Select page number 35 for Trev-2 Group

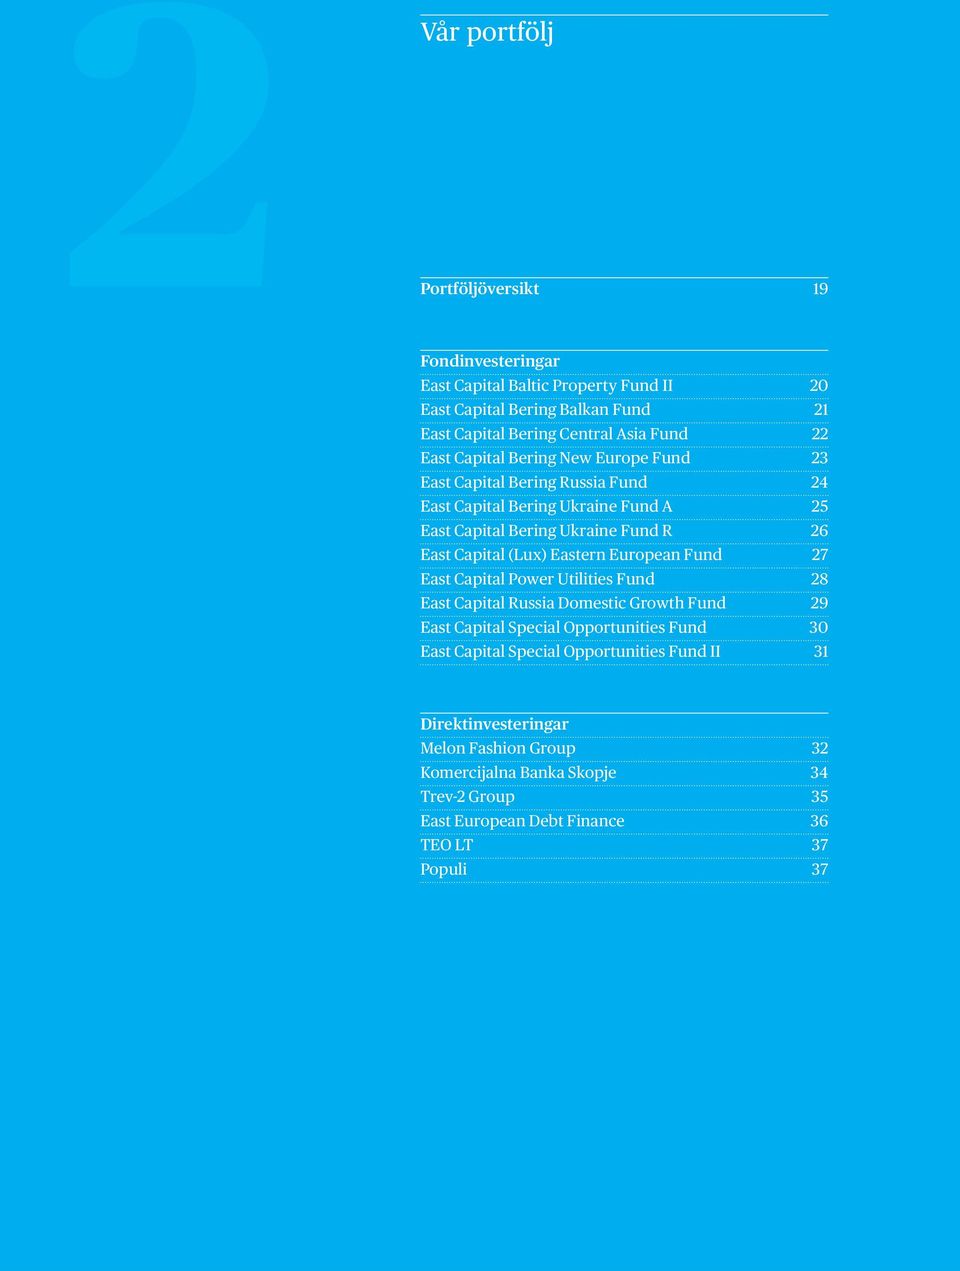[819, 797]
